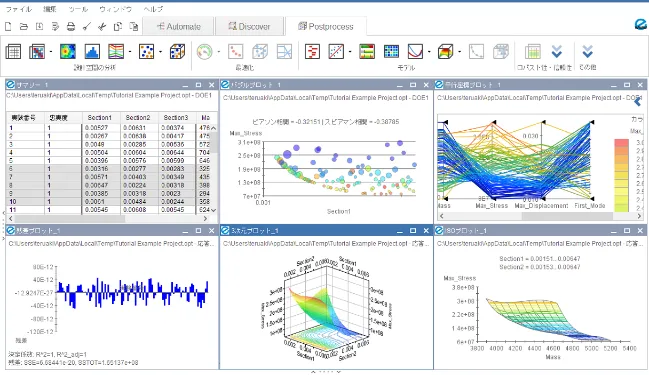Select row number 10 in summary table
The height and width of the screenshot is (375, 649).
(25, 202)
